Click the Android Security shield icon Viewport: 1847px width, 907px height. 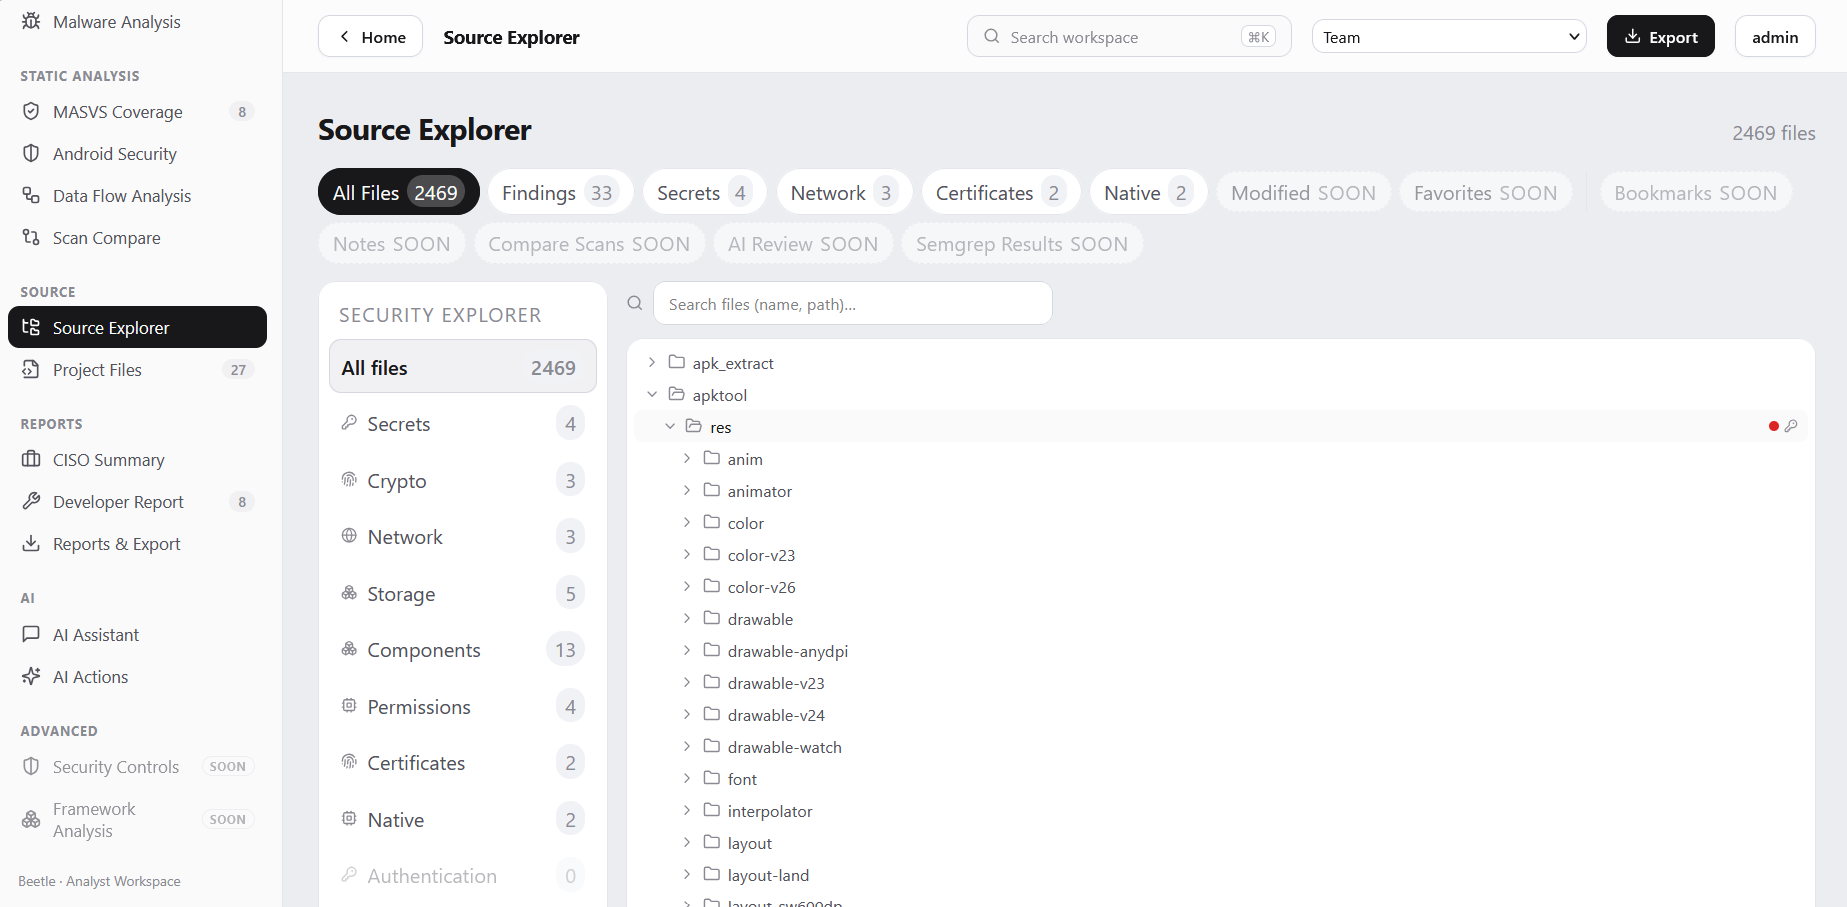31,153
